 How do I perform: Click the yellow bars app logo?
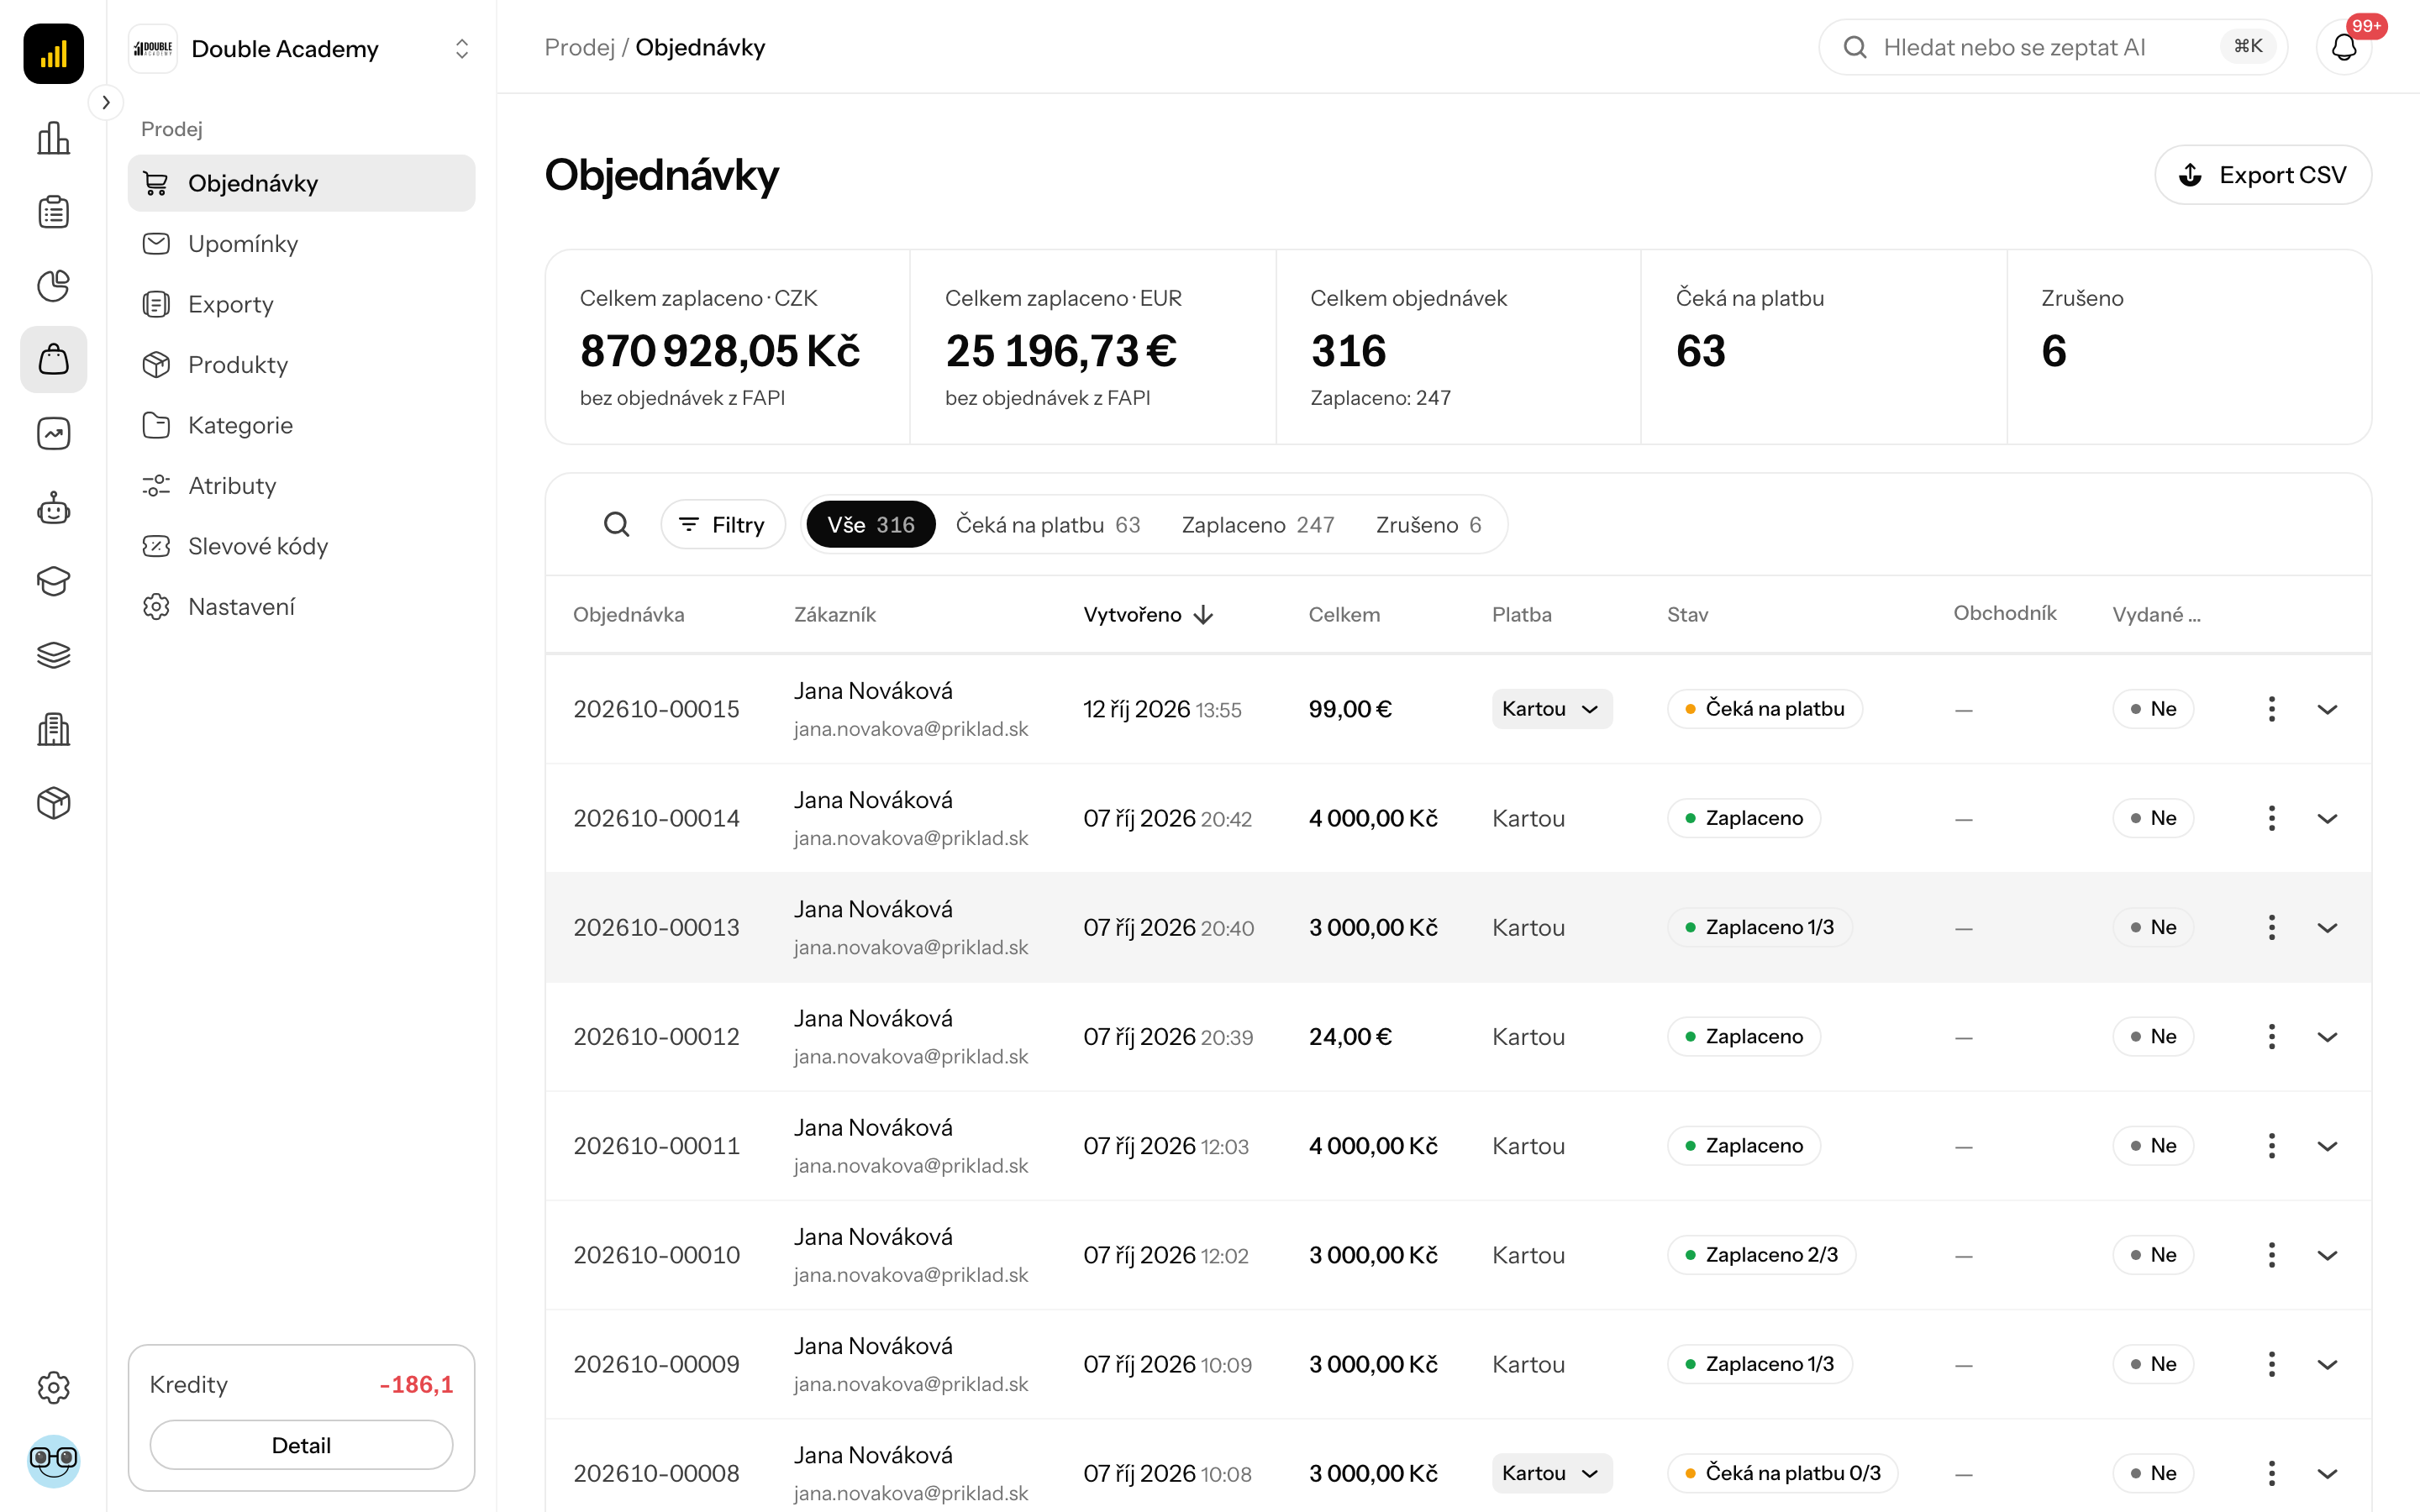click(53, 53)
